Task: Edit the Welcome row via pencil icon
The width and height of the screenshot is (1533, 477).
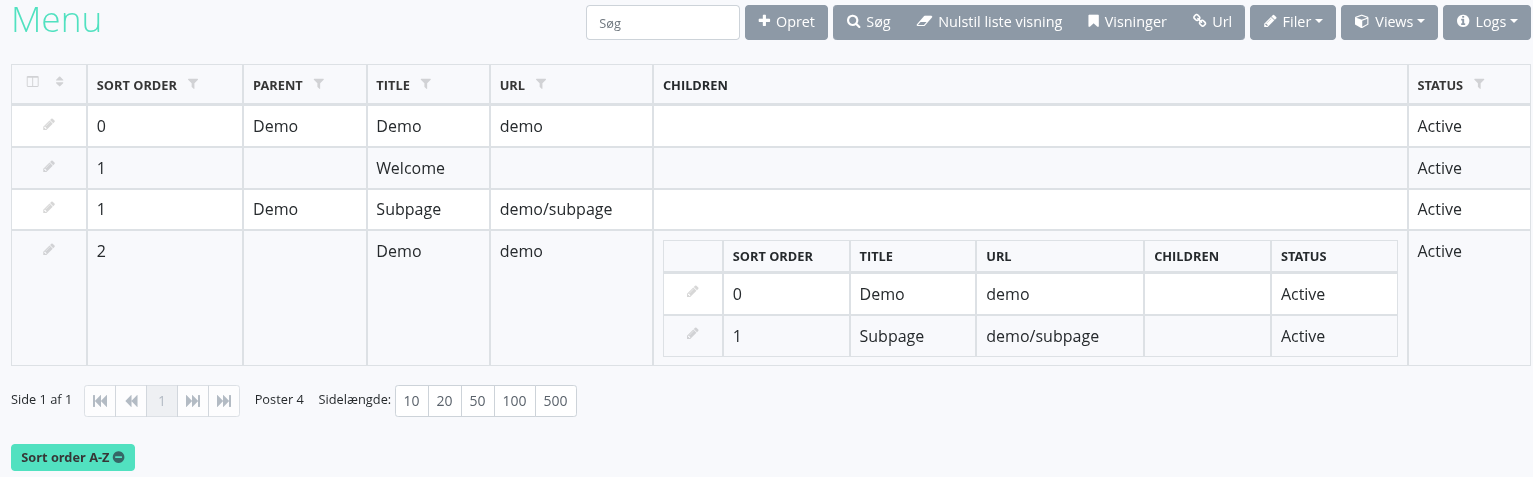Action: click(x=49, y=166)
